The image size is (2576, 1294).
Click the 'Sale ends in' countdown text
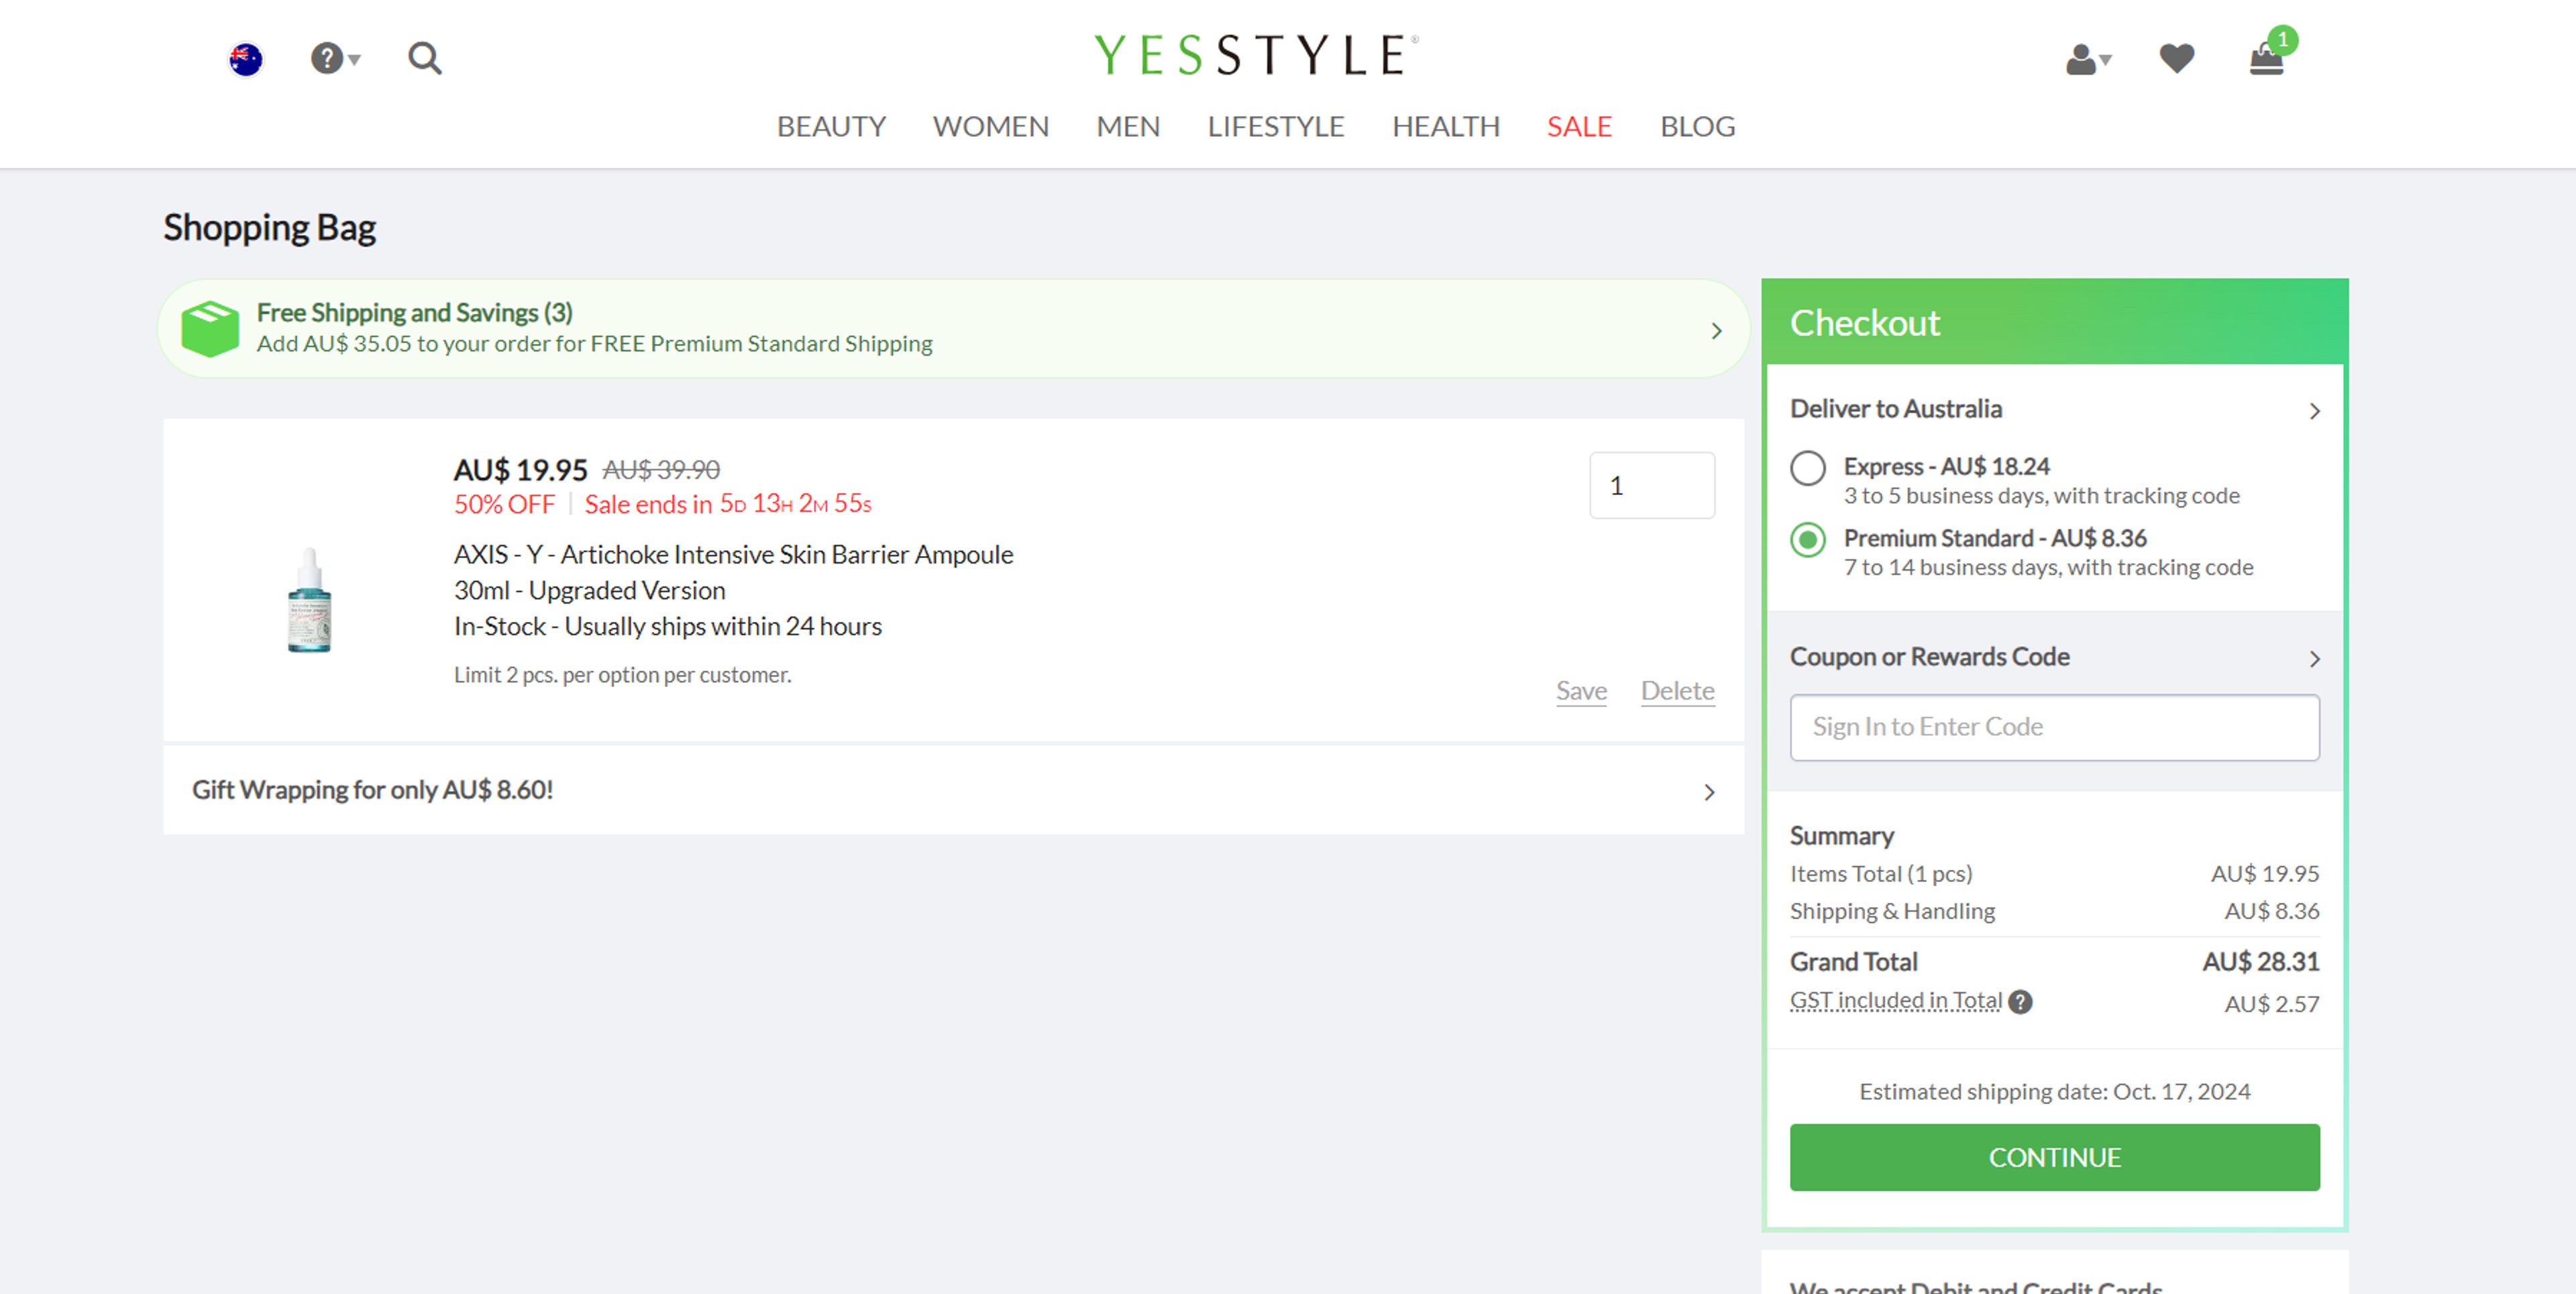pyautogui.click(x=728, y=504)
